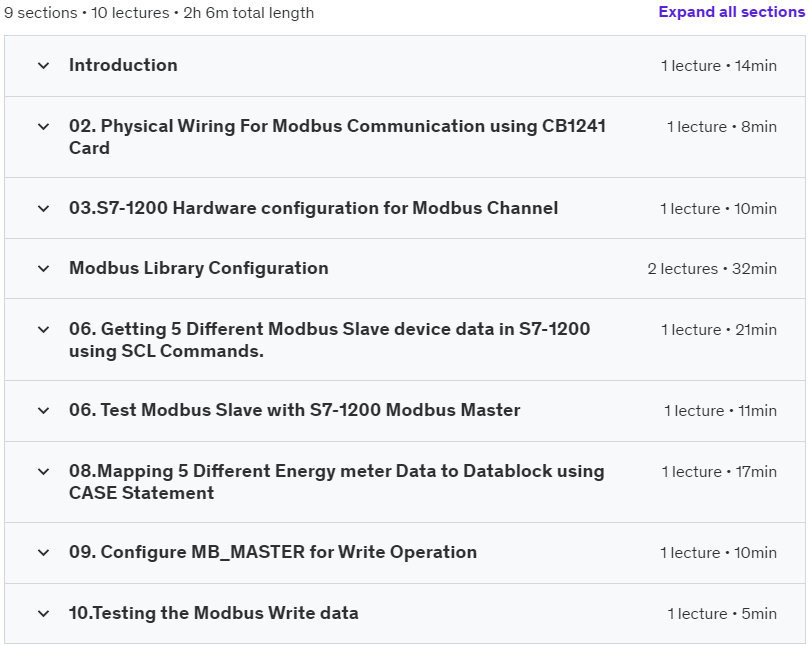Click 1 lecture 5min label

click(x=722, y=614)
